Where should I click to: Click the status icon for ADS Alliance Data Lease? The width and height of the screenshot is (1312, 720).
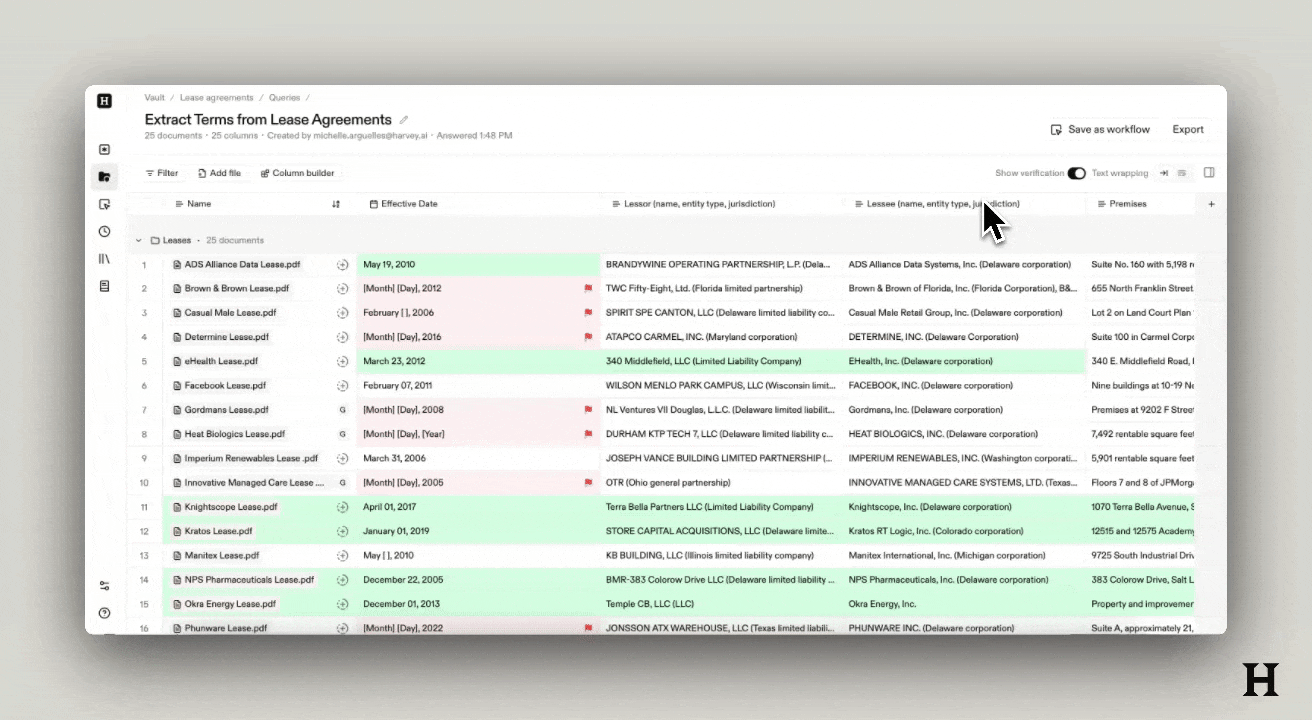[x=342, y=265]
